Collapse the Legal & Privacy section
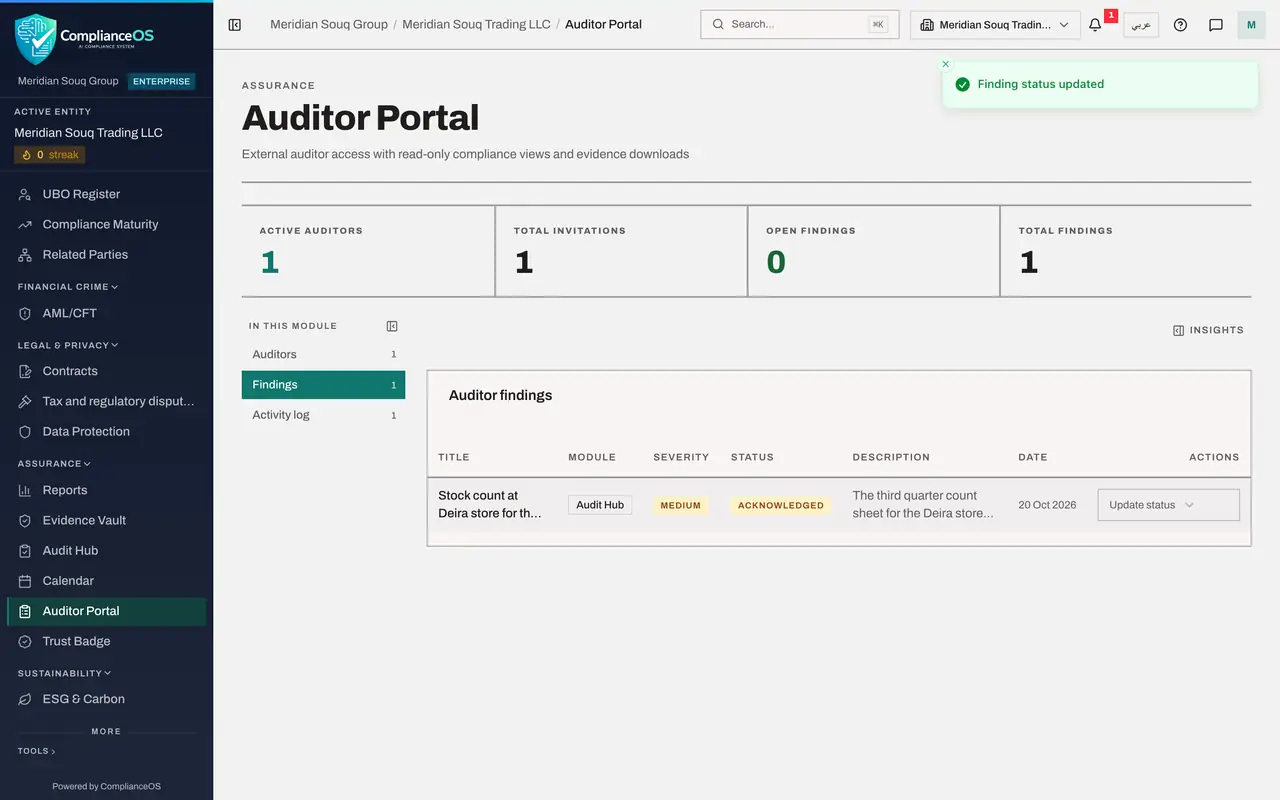1280x800 pixels. point(67,345)
